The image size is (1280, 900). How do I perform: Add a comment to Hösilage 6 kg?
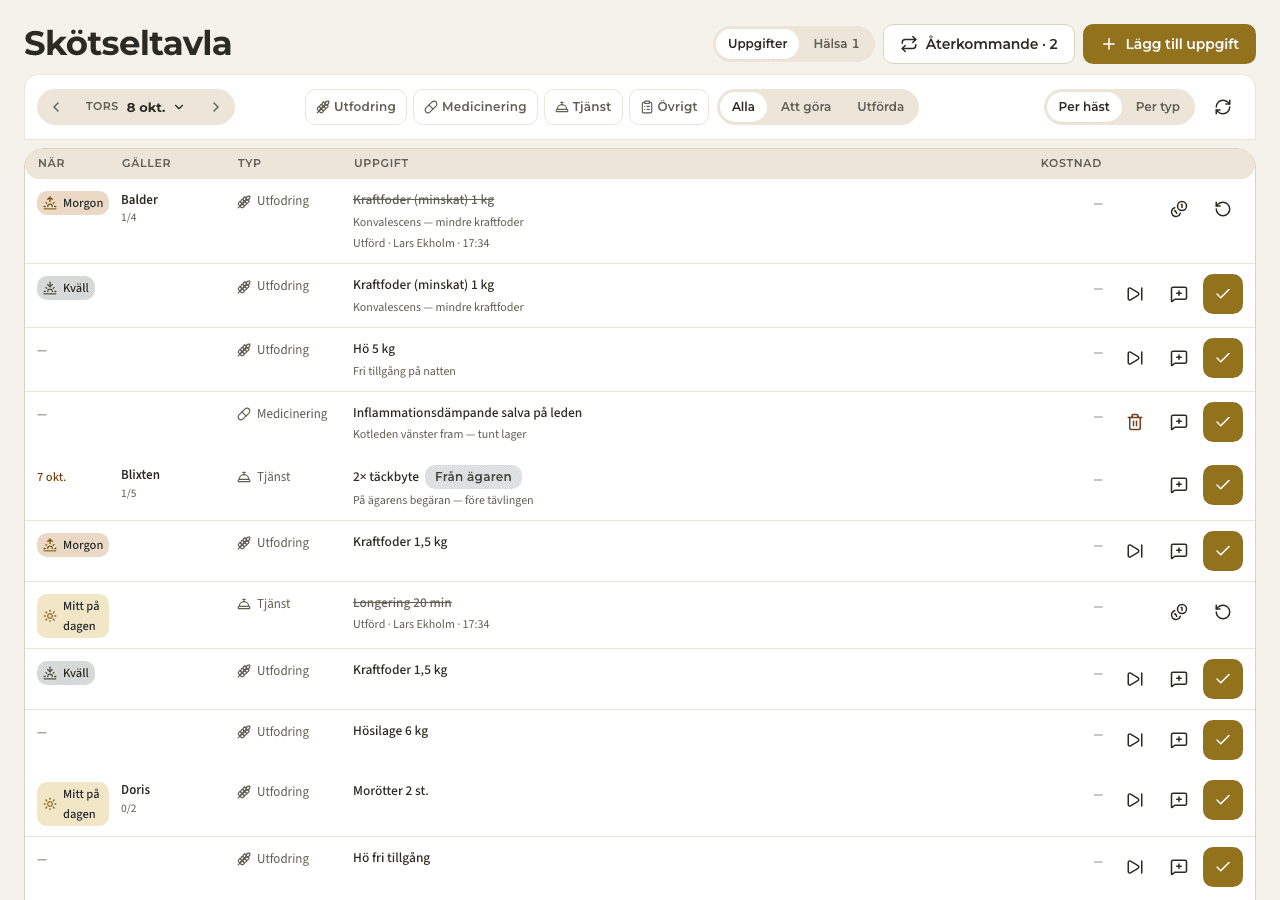click(1179, 740)
